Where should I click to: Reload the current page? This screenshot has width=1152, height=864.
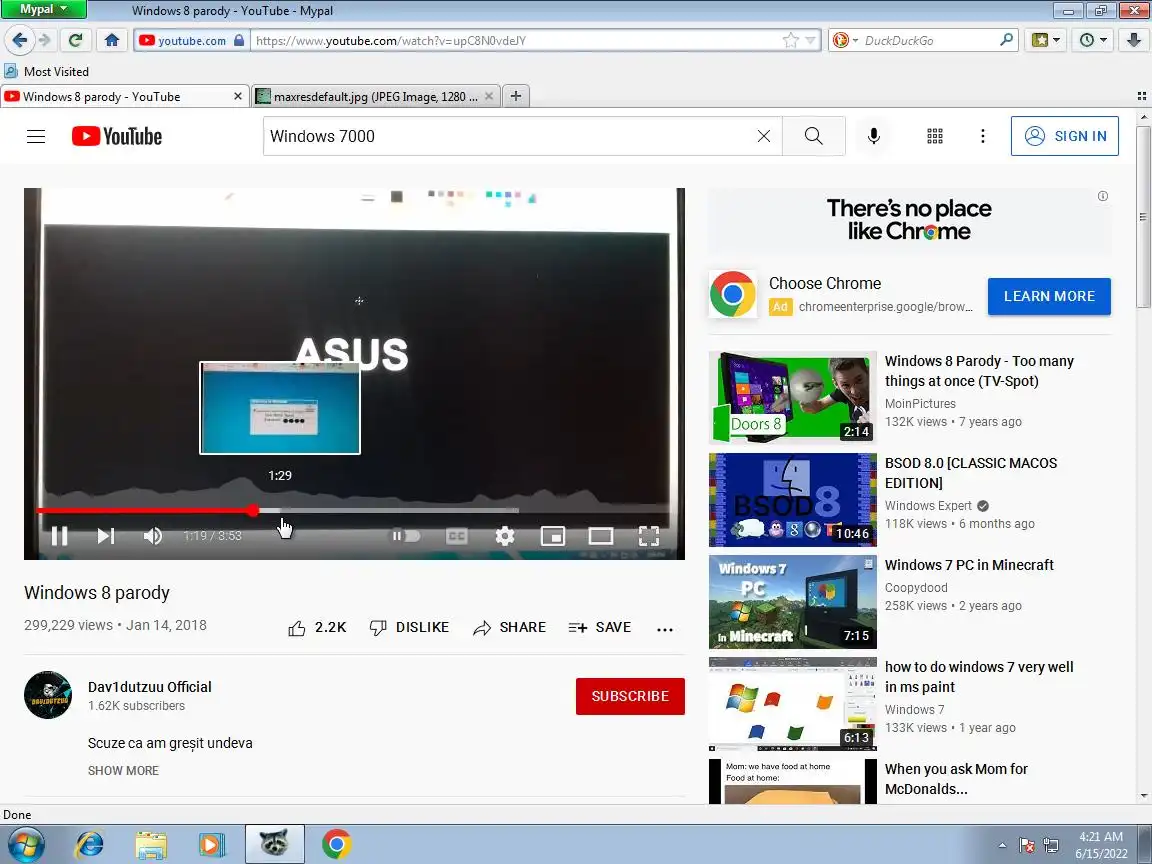pos(75,40)
